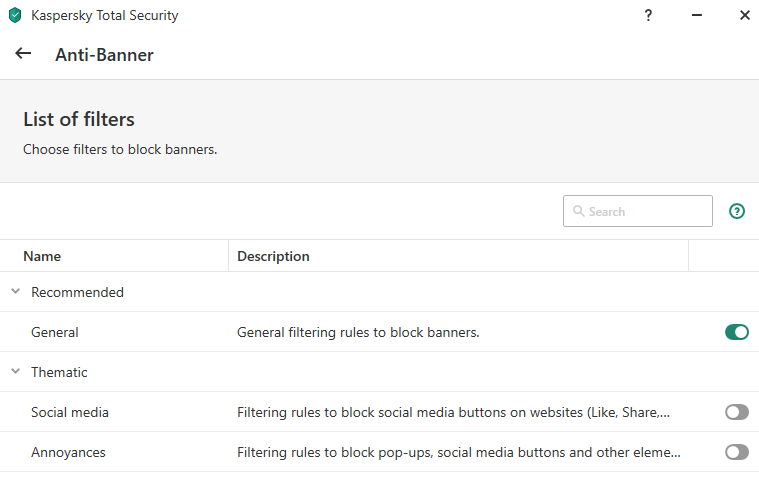759x483 pixels.
Task: Select the Annoyances filter name
Action: 68,453
